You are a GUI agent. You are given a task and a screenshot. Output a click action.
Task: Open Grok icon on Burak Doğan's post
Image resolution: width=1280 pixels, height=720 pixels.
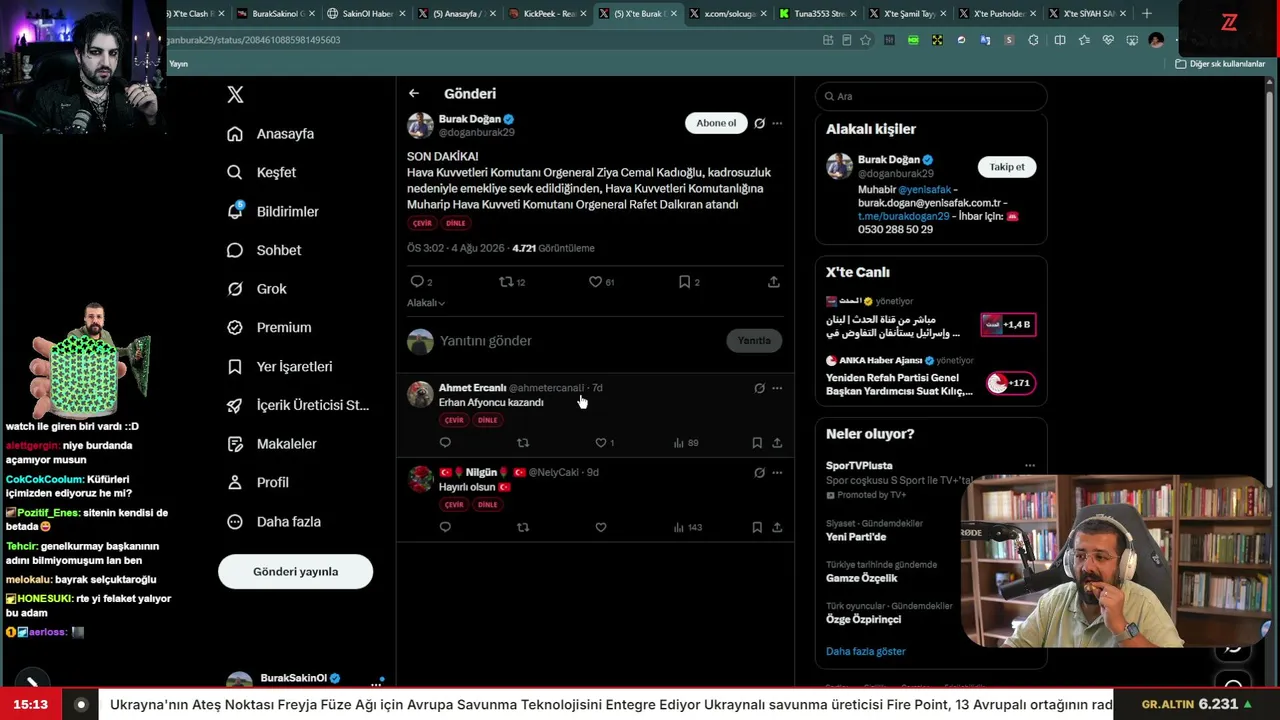759,123
